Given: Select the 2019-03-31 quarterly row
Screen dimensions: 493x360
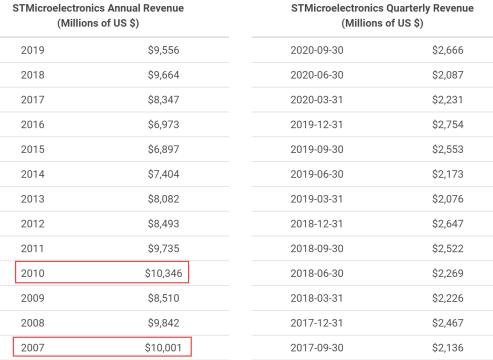Looking at the screenshot, I should tap(372, 199).
